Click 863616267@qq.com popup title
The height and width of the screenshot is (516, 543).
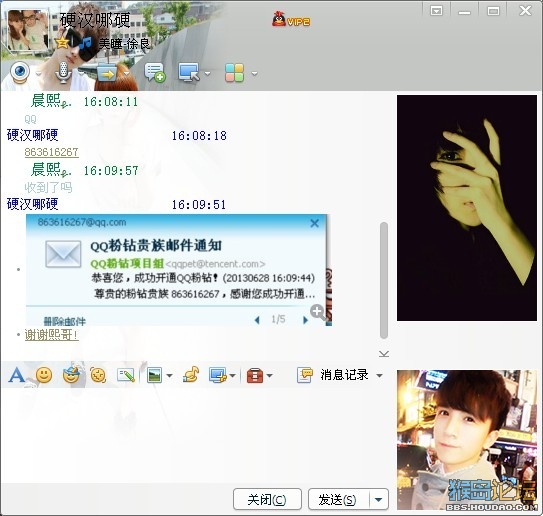click(82, 222)
